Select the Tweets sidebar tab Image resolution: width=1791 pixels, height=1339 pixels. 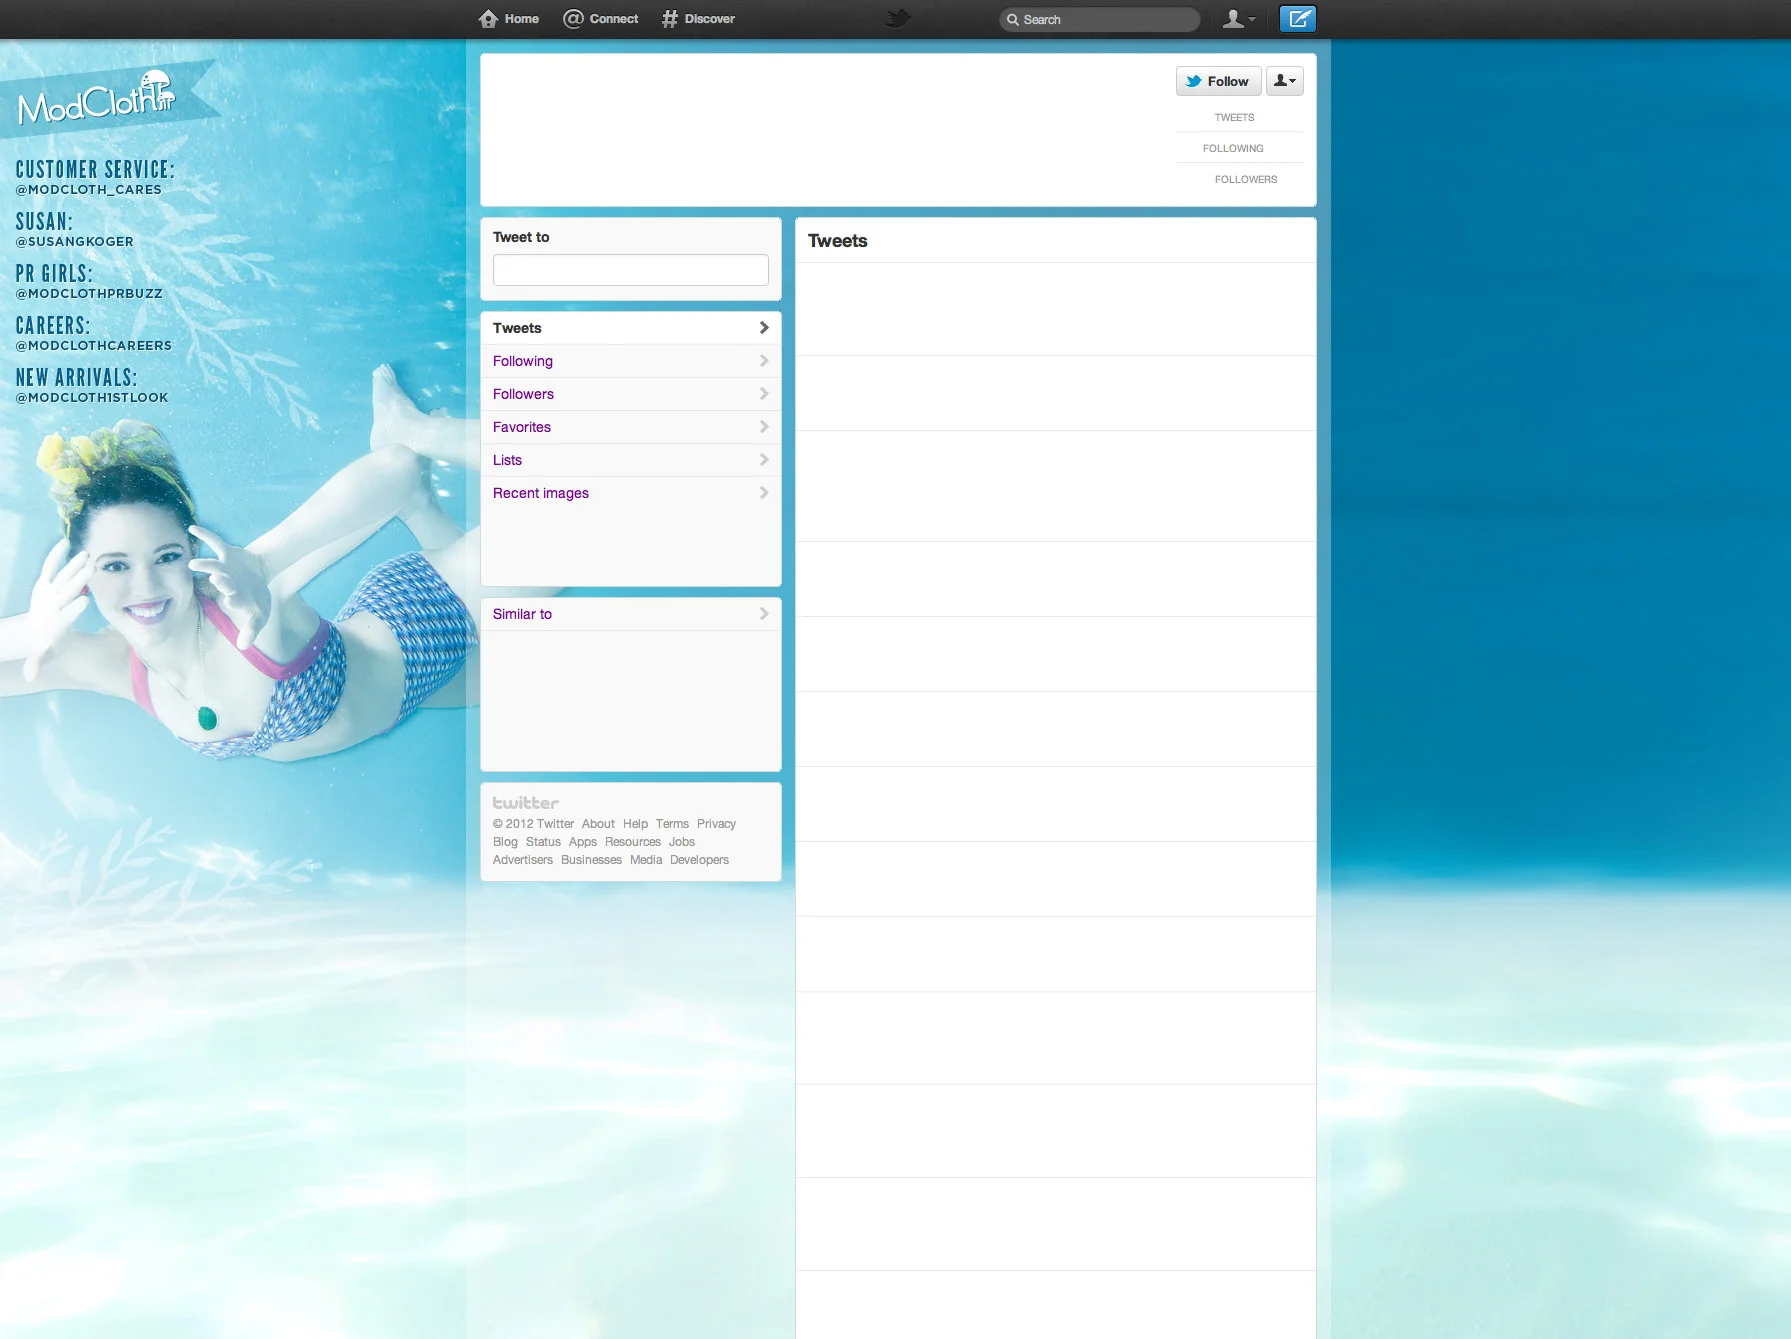point(631,328)
